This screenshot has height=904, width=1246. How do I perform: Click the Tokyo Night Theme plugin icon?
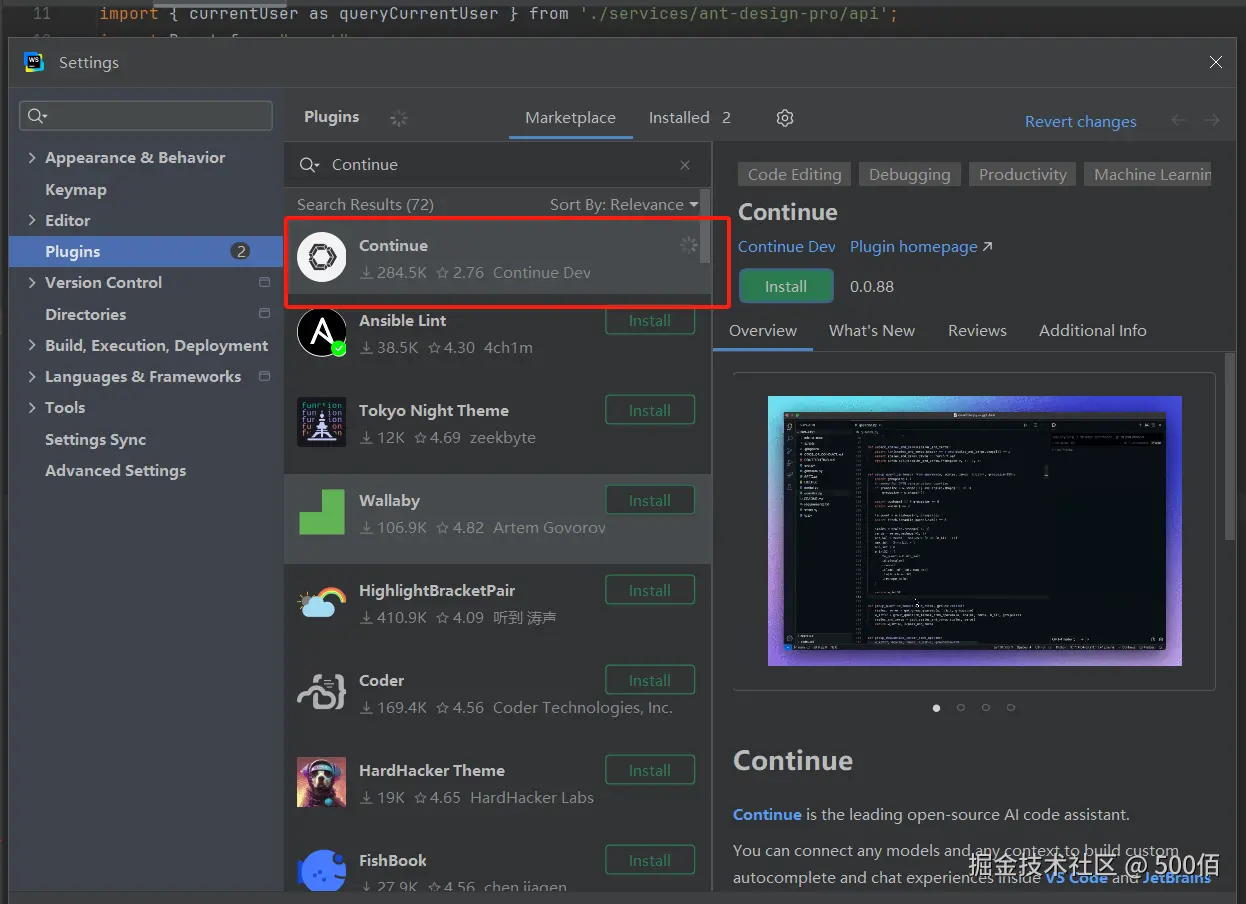click(322, 422)
